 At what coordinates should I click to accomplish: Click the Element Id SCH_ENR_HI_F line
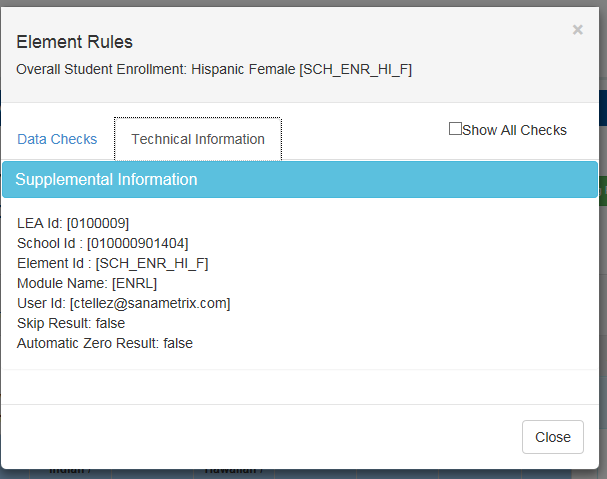[113, 263]
